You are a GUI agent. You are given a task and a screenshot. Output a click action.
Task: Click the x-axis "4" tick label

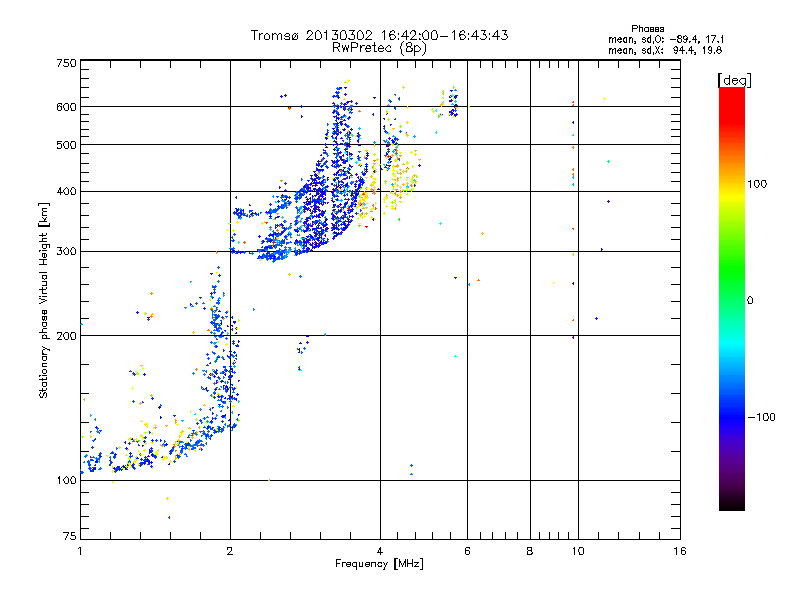(x=380, y=551)
